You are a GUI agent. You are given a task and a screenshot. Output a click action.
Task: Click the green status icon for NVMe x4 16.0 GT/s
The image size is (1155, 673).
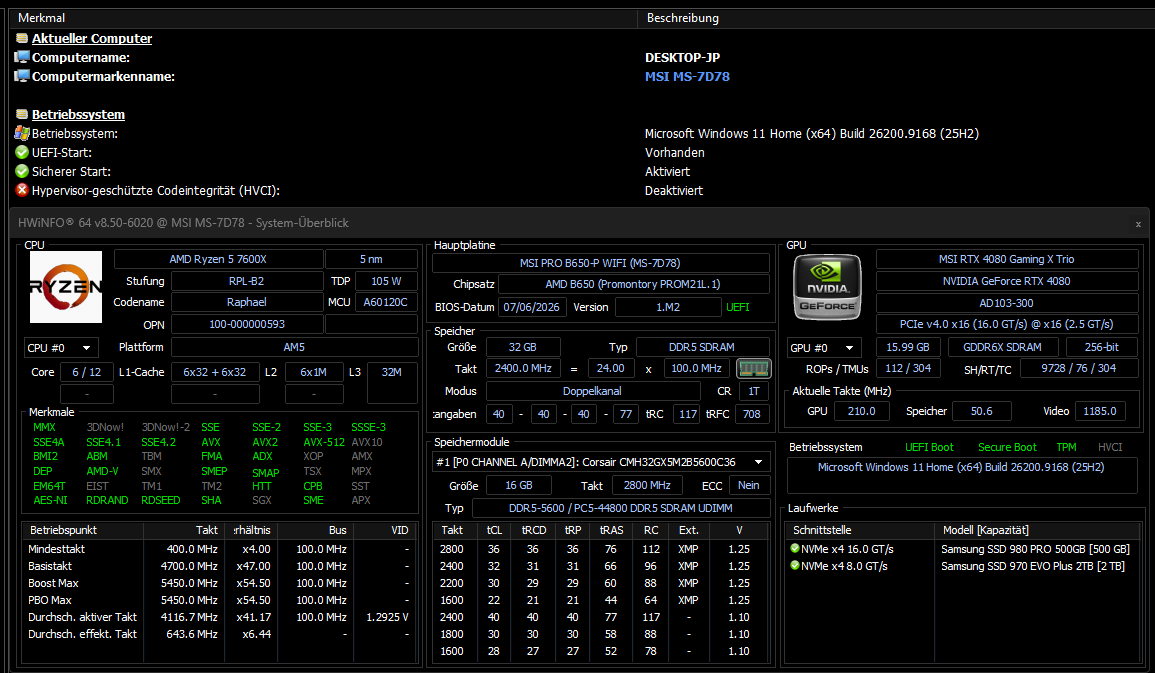point(795,549)
